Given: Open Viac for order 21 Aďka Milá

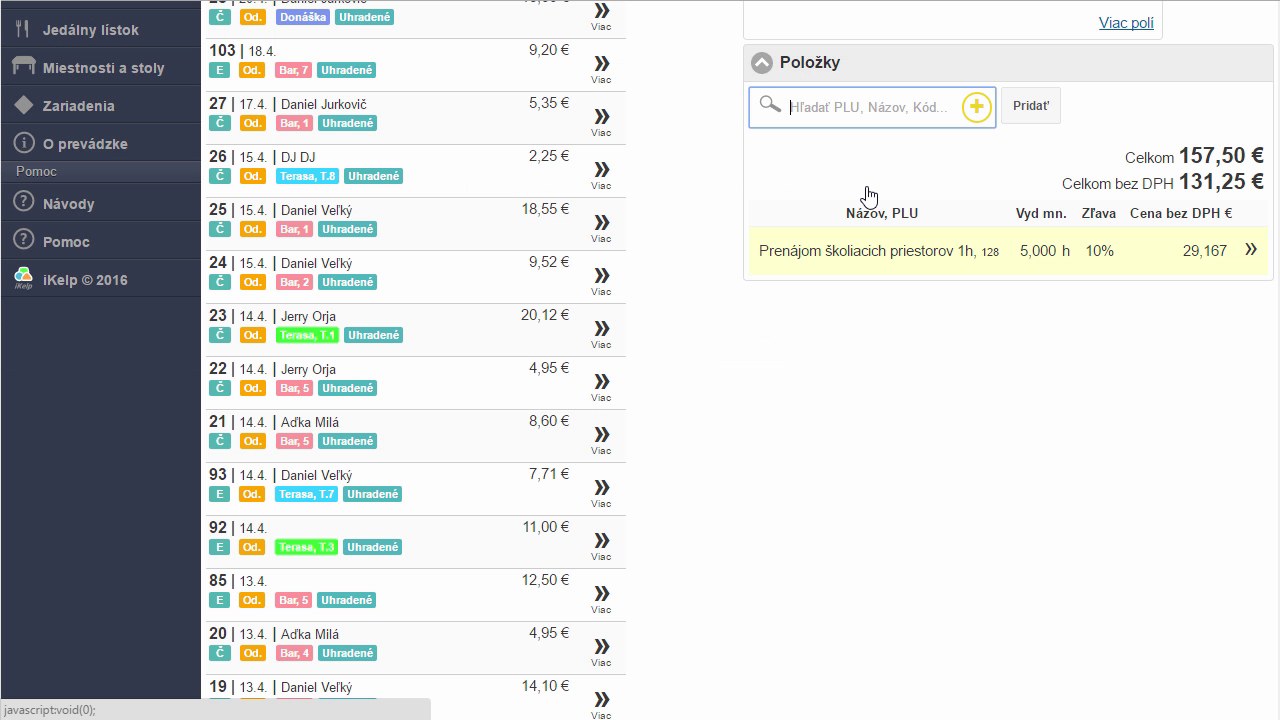Looking at the screenshot, I should pyautogui.click(x=601, y=441).
